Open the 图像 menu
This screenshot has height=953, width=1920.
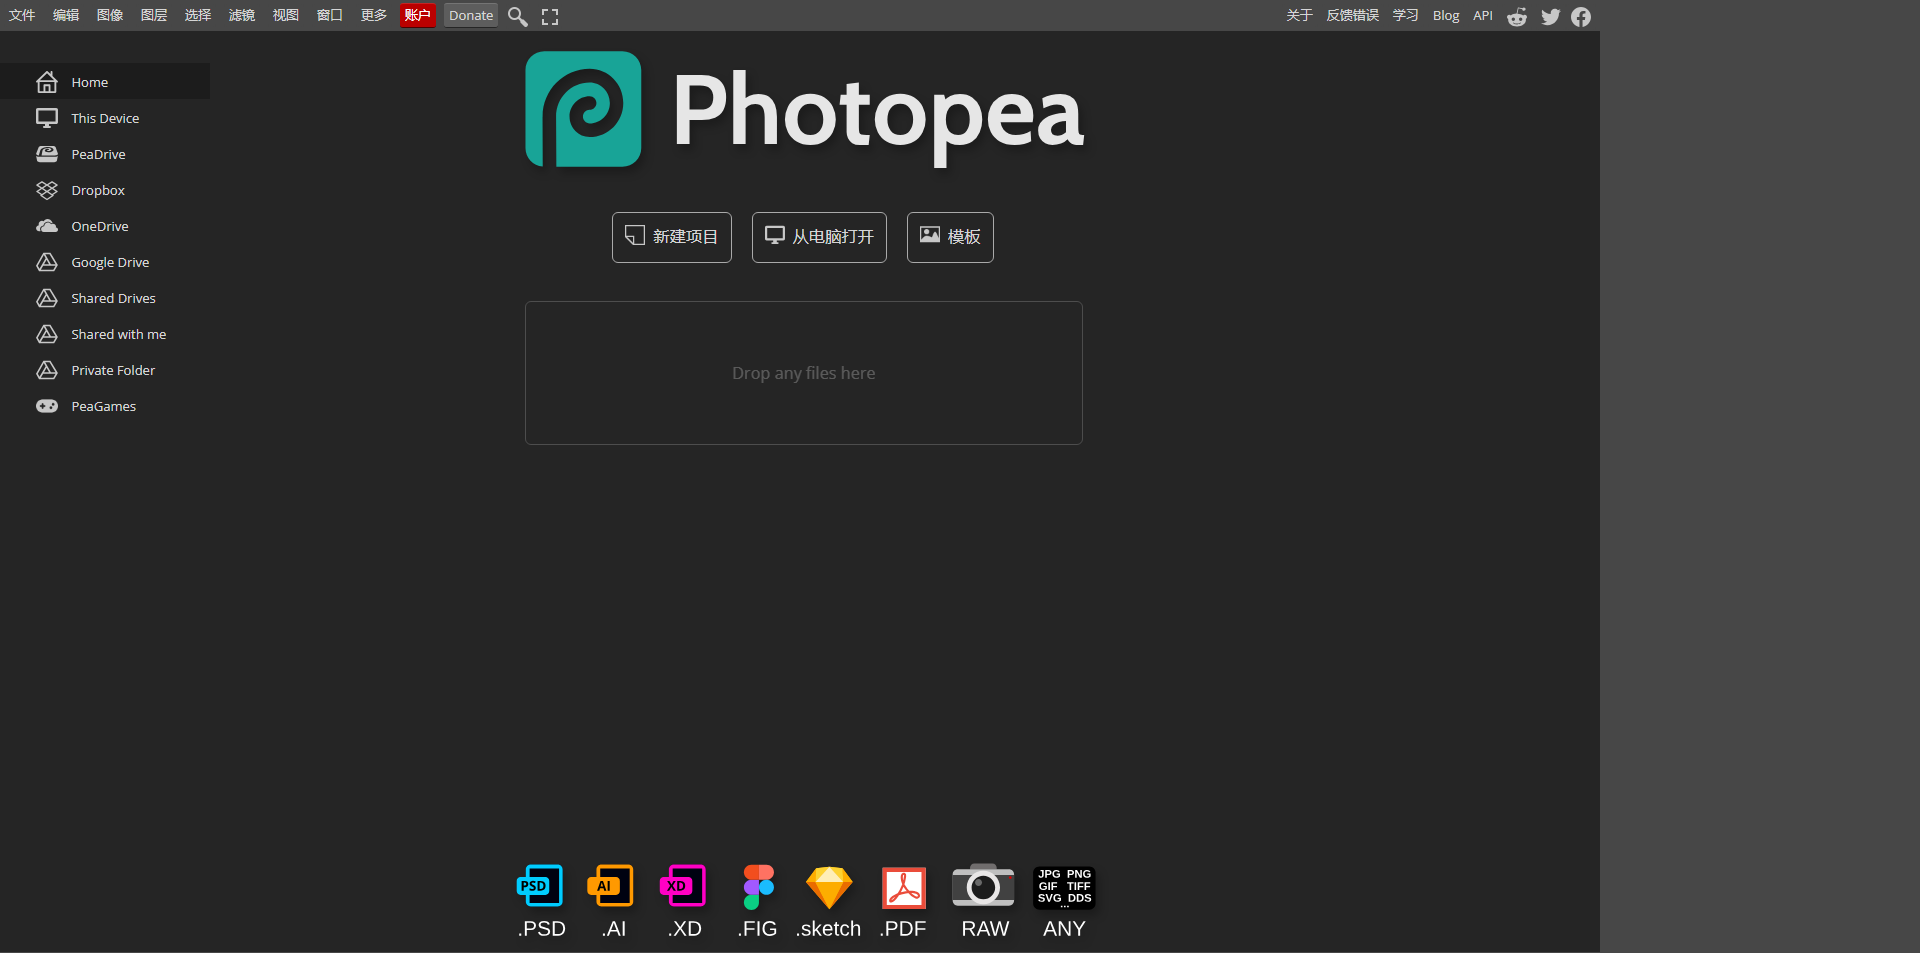point(110,15)
